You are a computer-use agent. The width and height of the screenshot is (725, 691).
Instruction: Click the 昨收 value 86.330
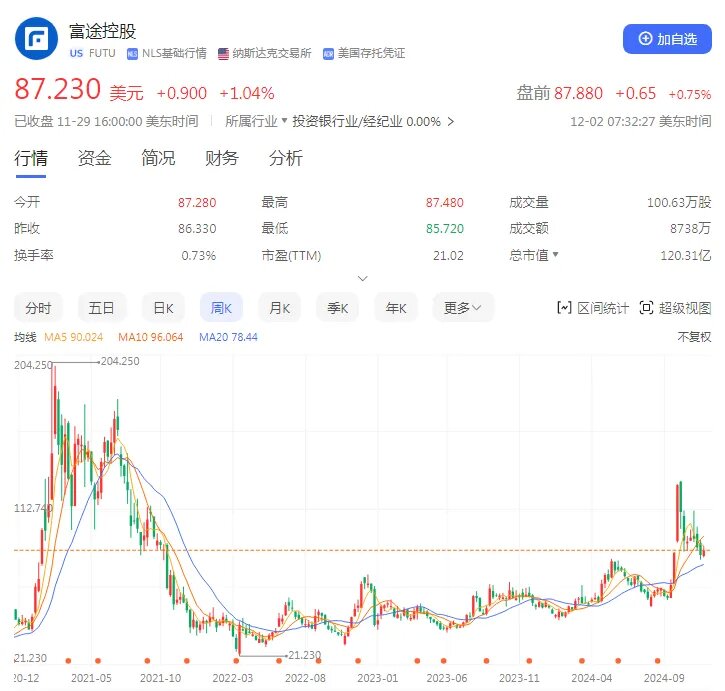[197, 228]
